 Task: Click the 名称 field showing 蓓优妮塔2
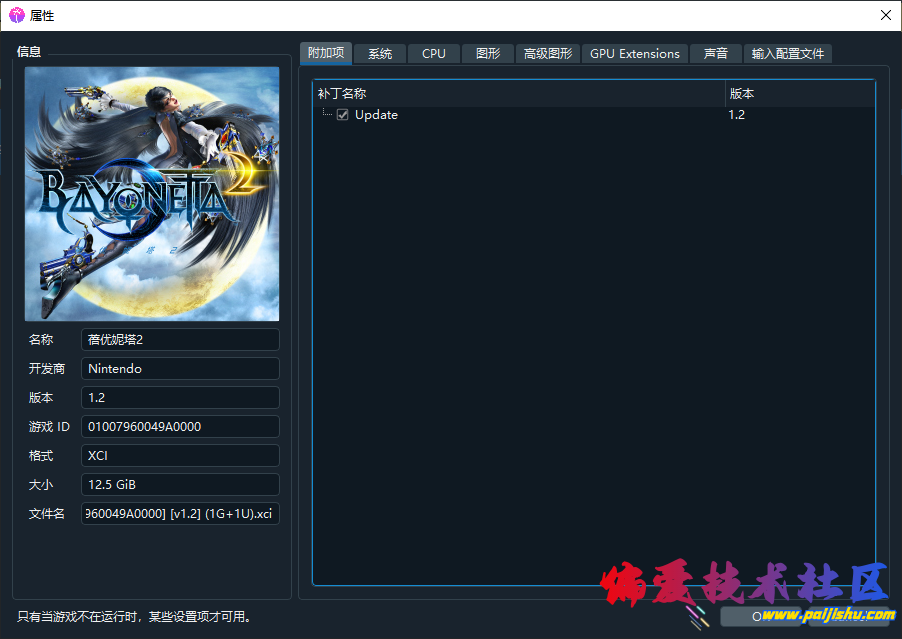(180, 340)
